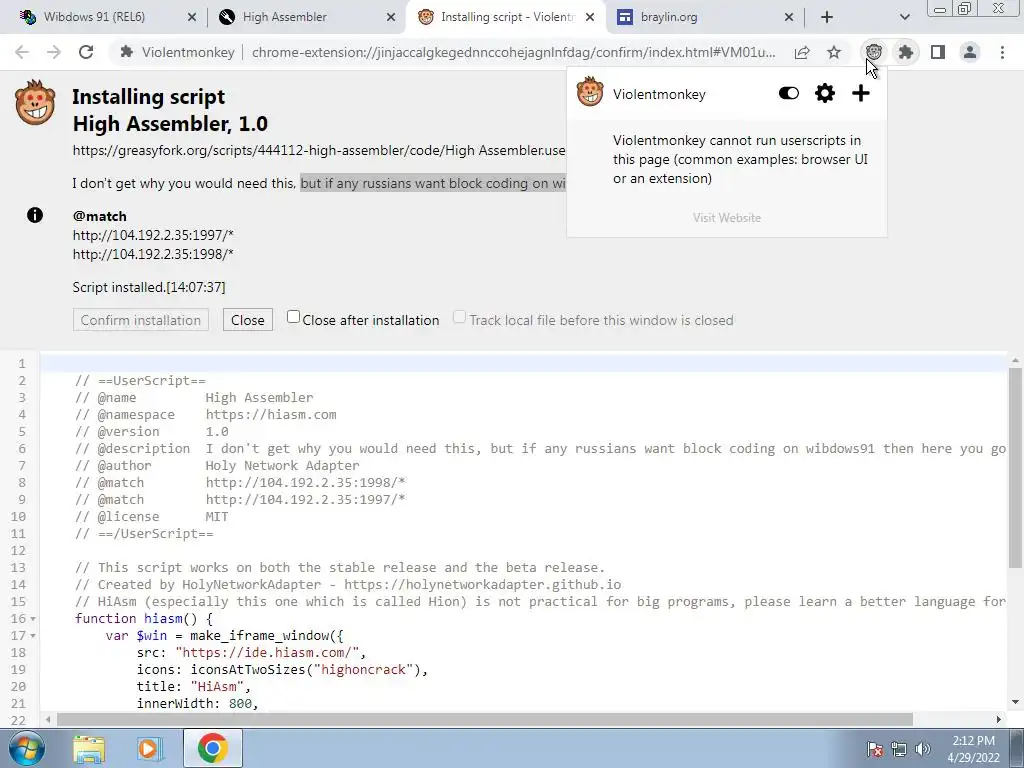
Task: Click the network tray icon
Action: [899, 749]
